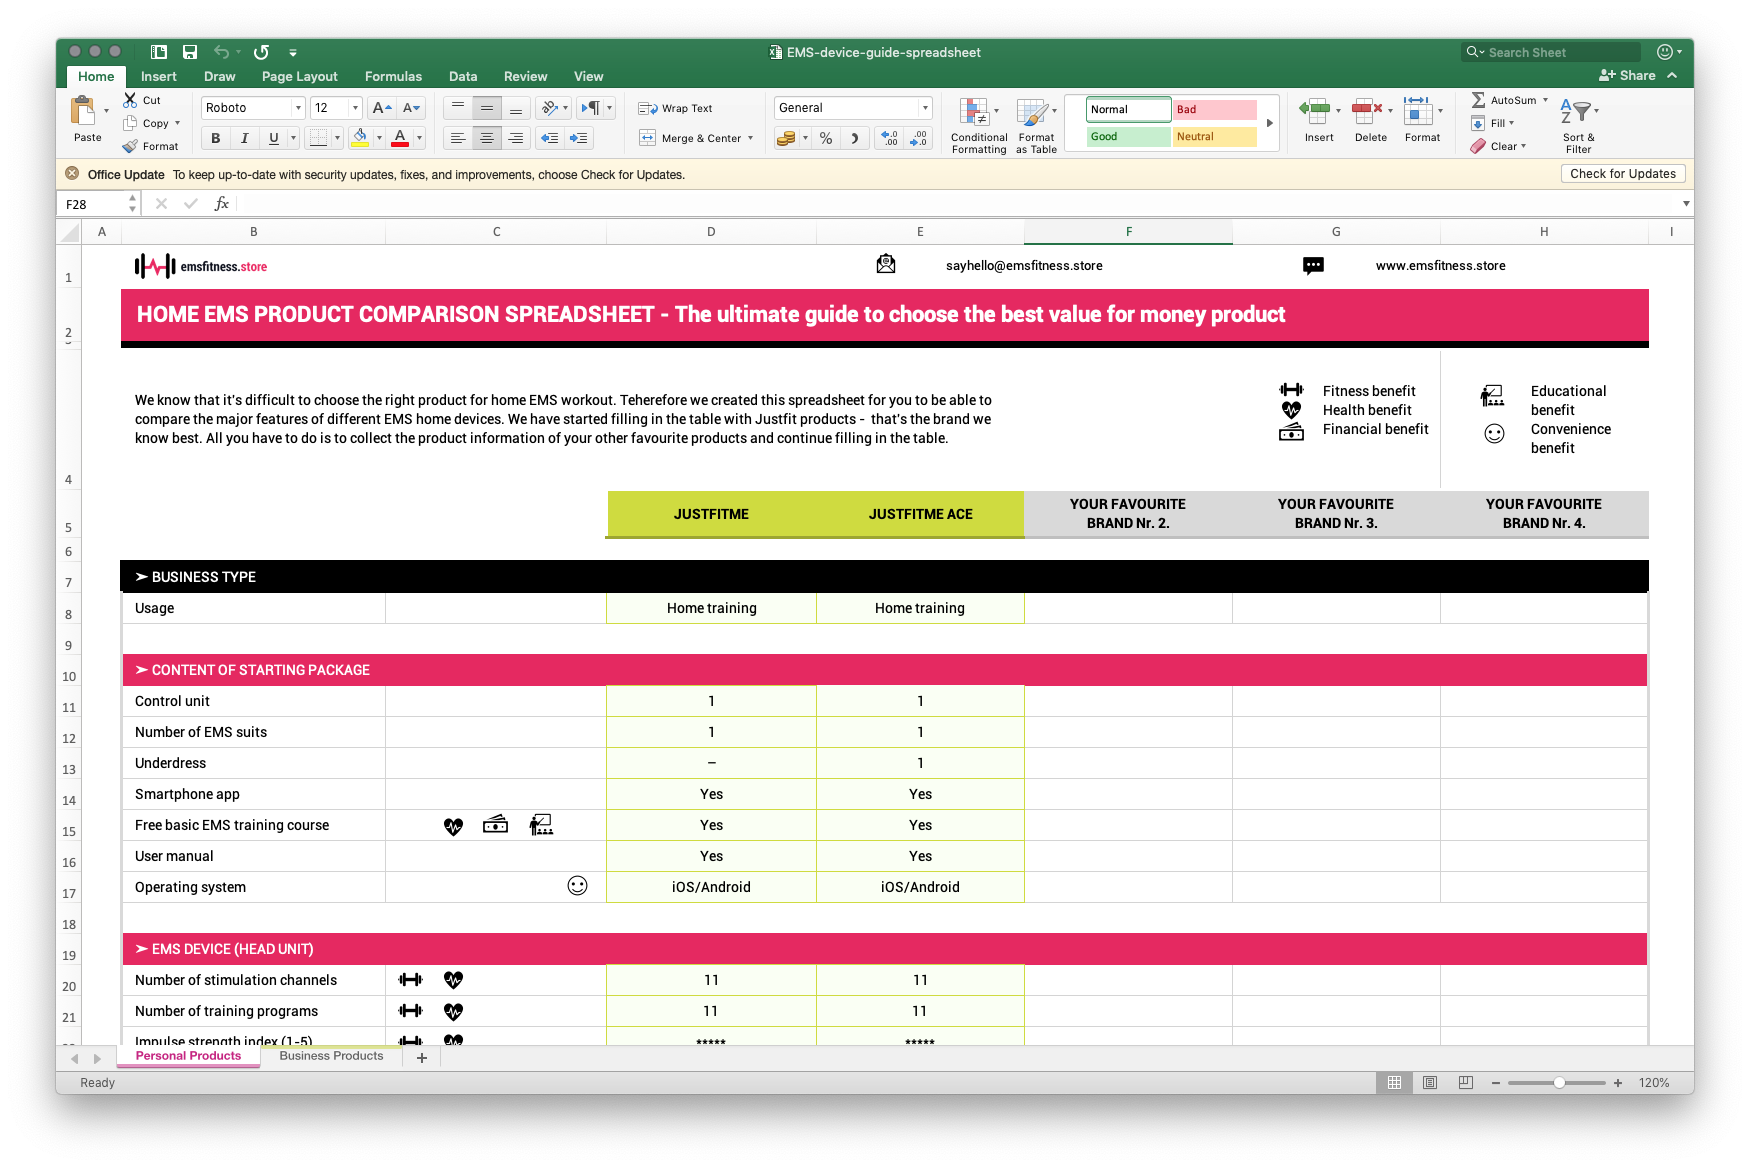1750x1168 pixels.
Task: Open the Formulas ribbon tab
Action: tap(393, 76)
